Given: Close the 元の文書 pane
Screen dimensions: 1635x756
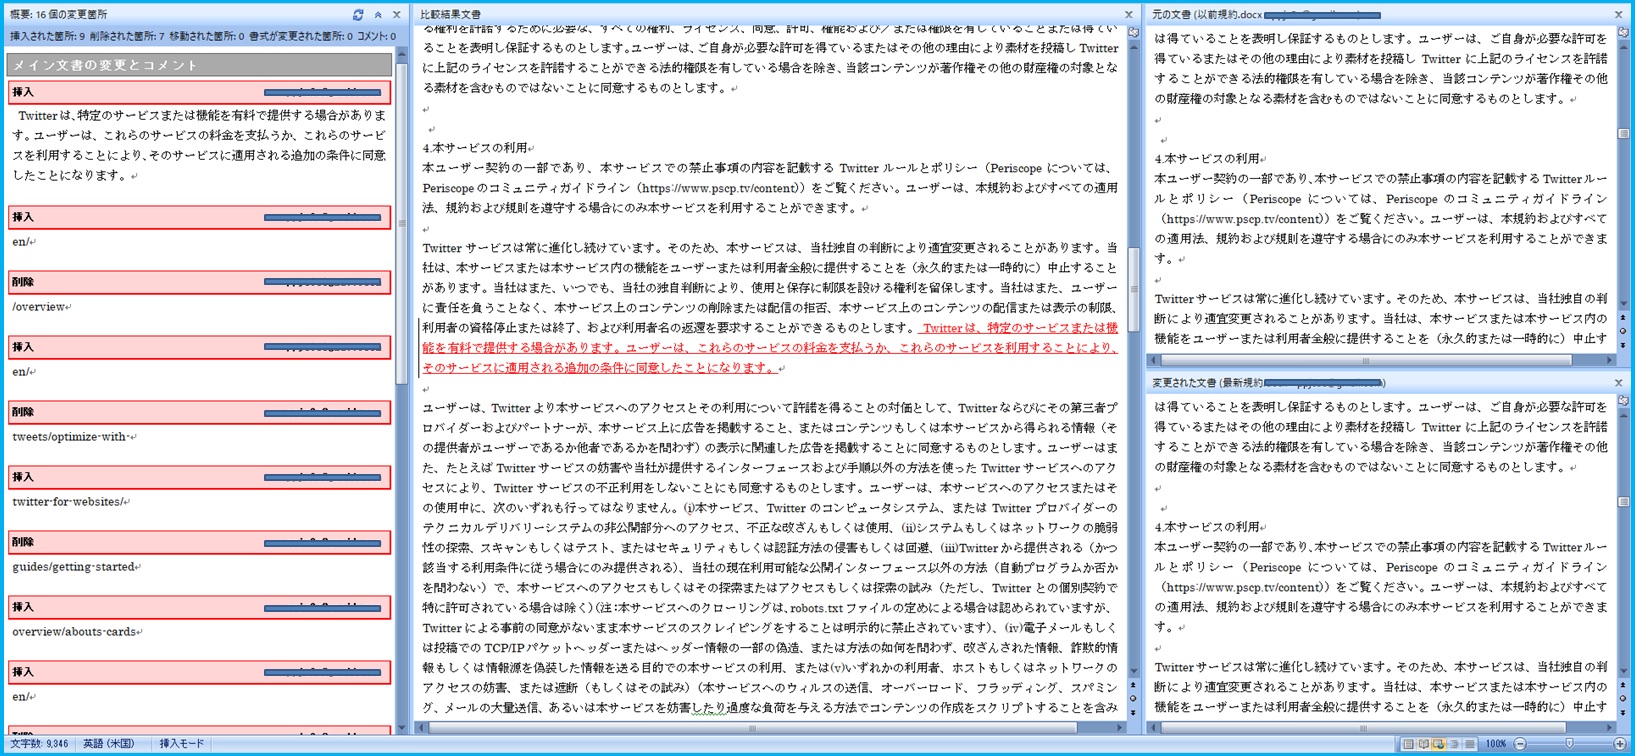Looking at the screenshot, I should [x=1619, y=15].
